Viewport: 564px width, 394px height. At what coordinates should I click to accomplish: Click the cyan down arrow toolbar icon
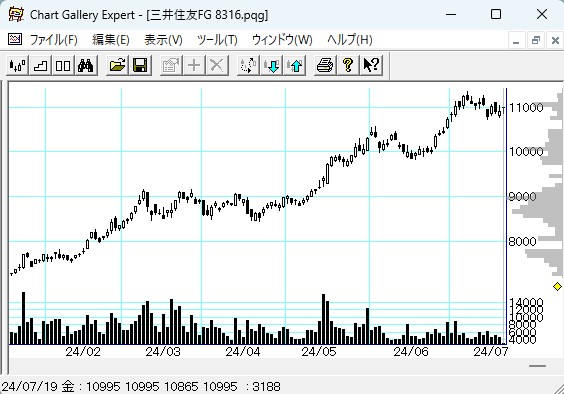click(x=272, y=65)
